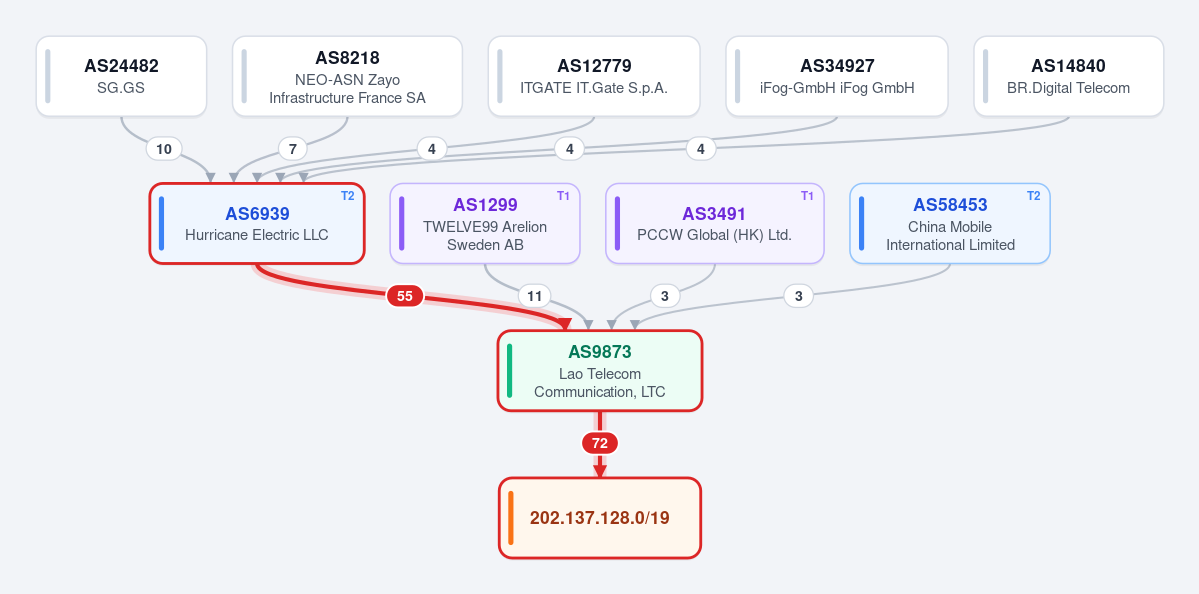This screenshot has width=1199, height=594.
Task: Click the edge label showing 7
Action: 293,149
